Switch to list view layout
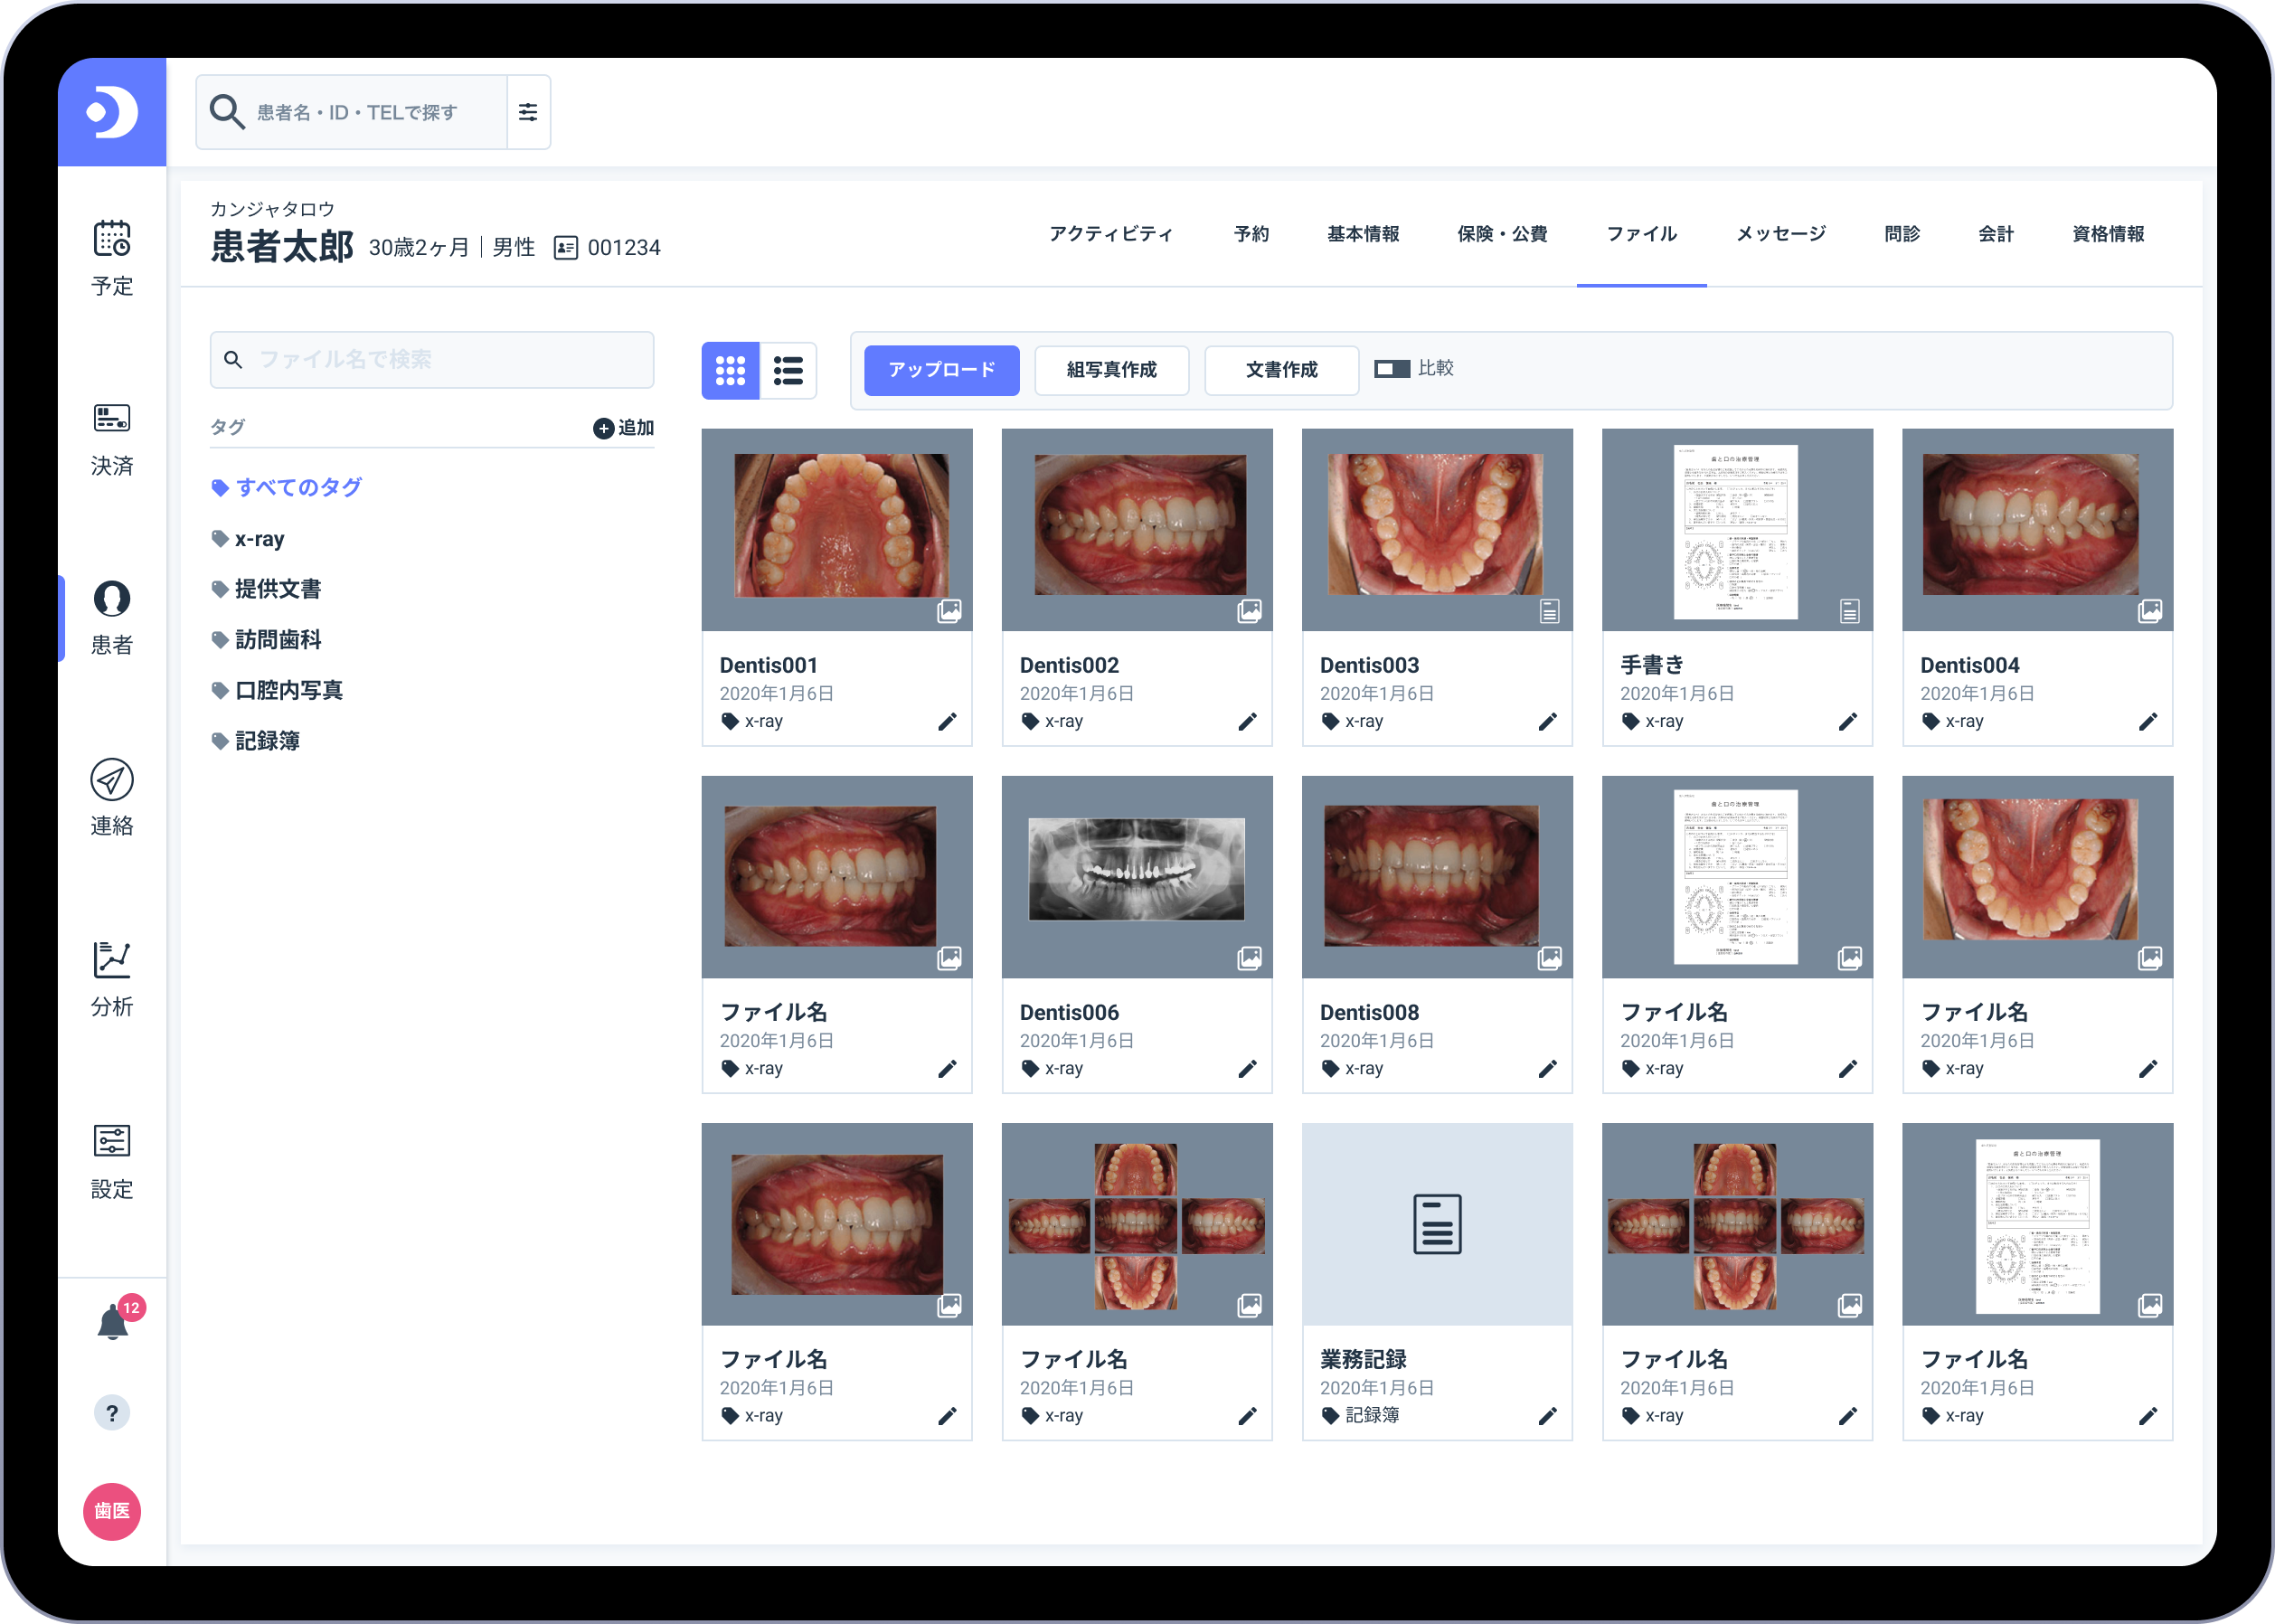2275x1624 pixels. [788, 371]
